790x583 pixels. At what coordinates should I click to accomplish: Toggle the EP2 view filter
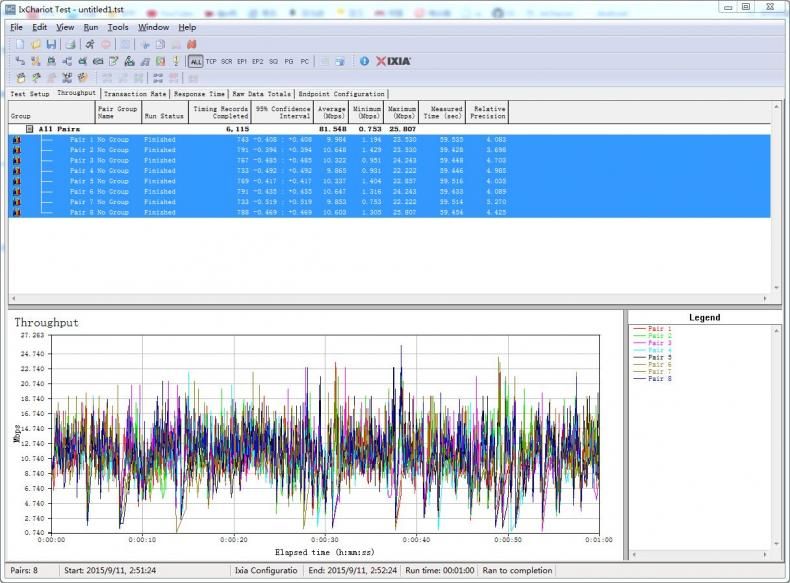[x=257, y=61]
